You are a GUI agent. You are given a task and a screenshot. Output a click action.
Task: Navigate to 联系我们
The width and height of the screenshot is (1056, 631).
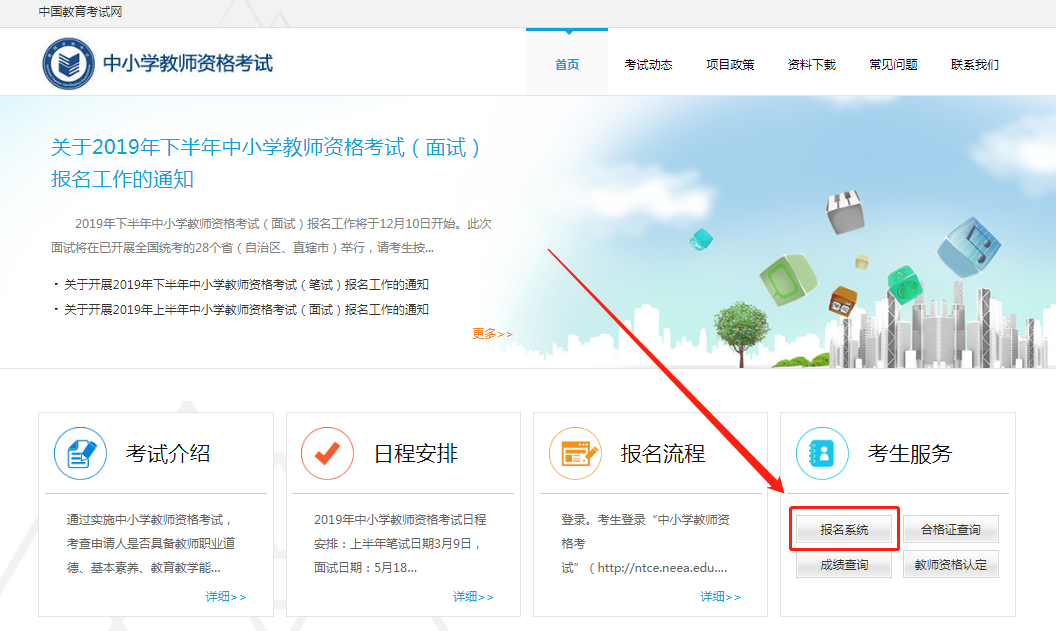[974, 65]
